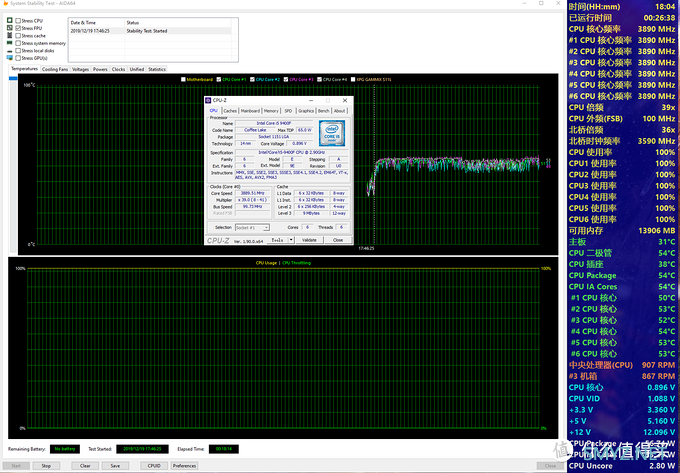Open the Memory tab in CPU-Z
The height and width of the screenshot is (473, 680).
click(x=271, y=111)
